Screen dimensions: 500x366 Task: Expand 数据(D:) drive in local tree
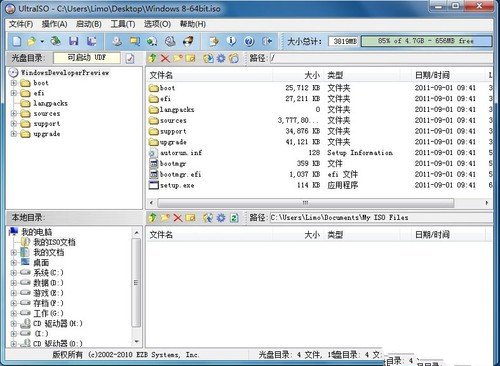(x=14, y=283)
